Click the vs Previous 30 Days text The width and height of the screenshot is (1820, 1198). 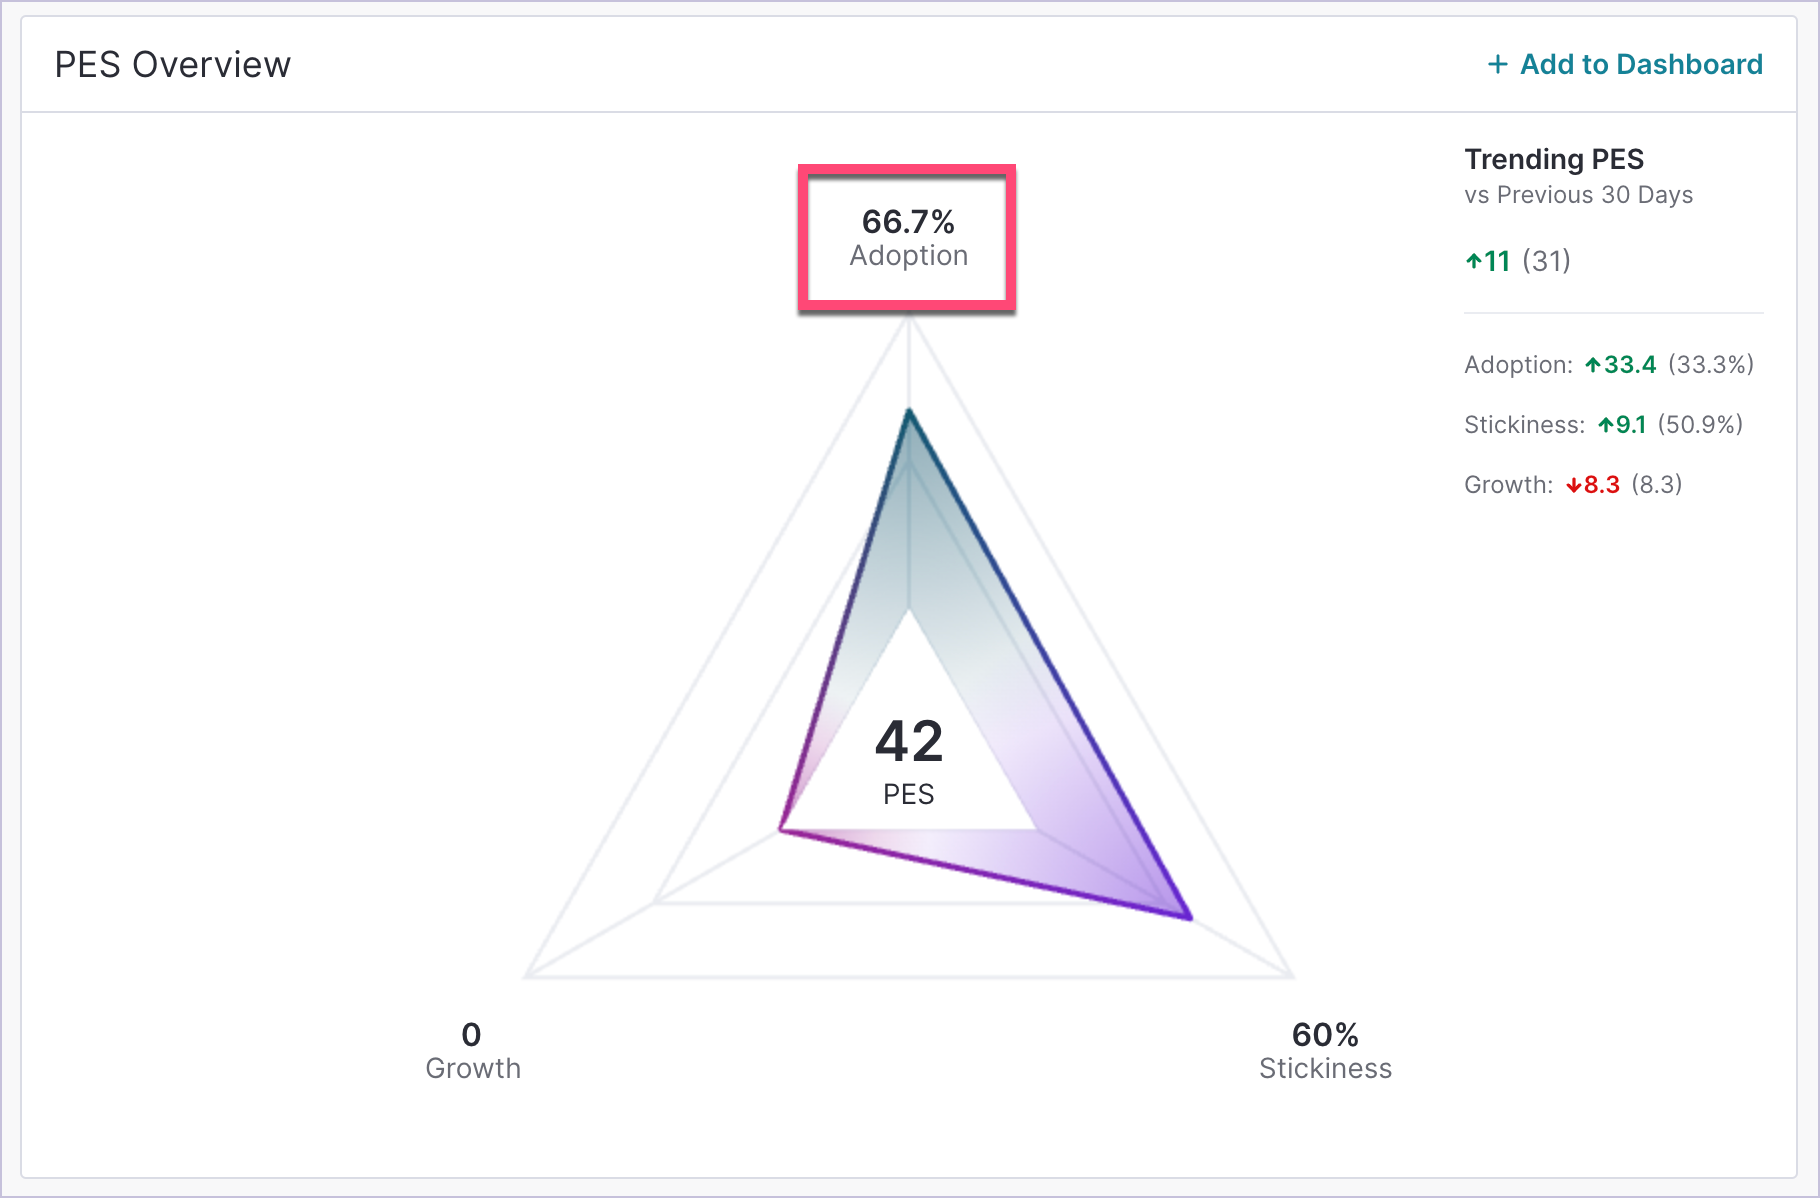(x=1578, y=195)
